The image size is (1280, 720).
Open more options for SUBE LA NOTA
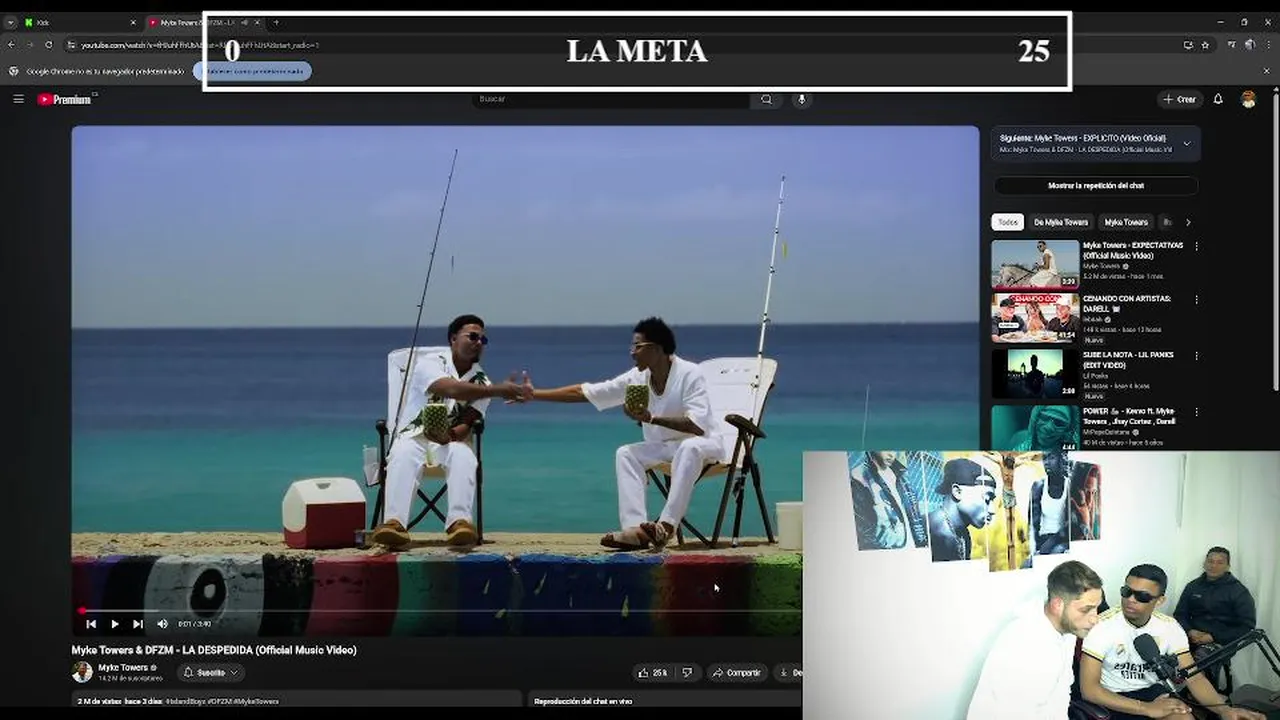pos(1196,355)
